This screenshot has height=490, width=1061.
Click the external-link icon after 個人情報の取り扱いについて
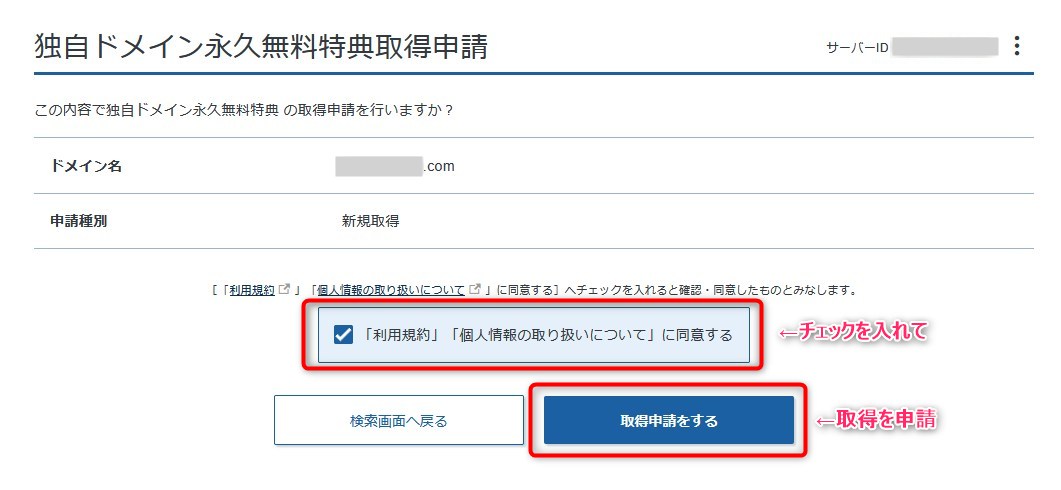(475, 289)
